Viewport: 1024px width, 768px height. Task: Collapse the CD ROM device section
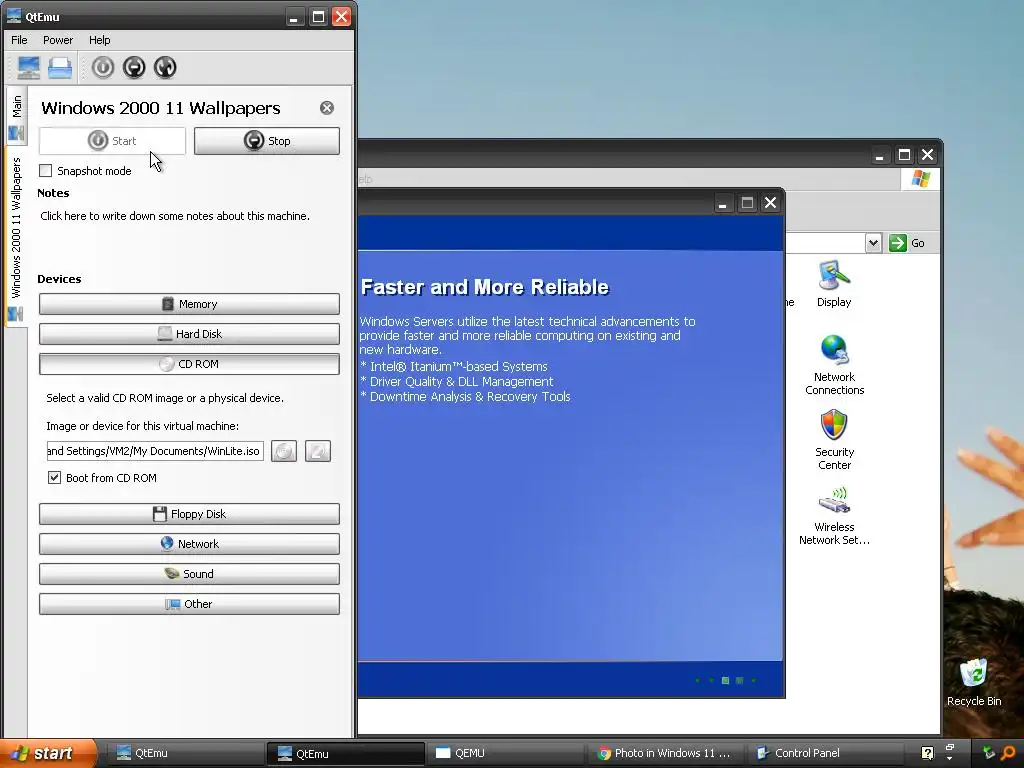coord(189,364)
